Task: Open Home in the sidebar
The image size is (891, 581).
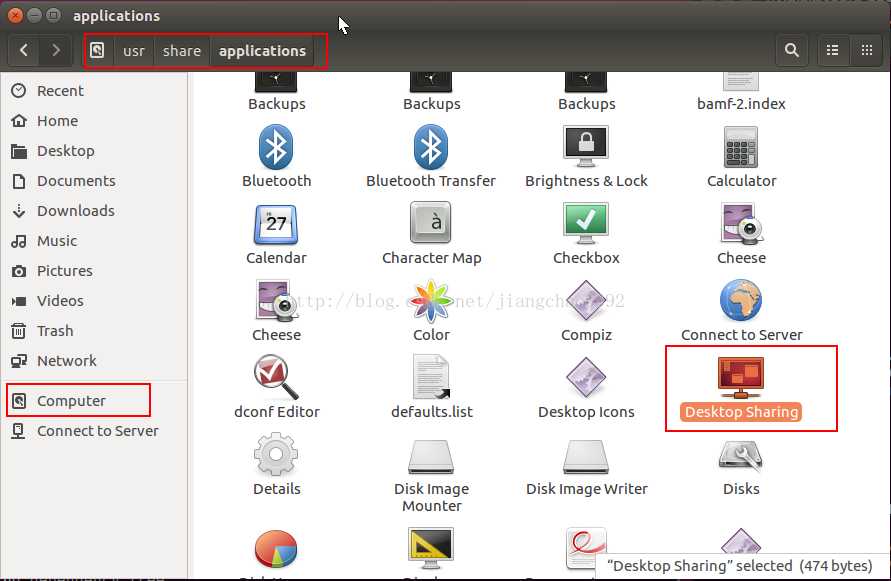Action: click(x=94, y=121)
